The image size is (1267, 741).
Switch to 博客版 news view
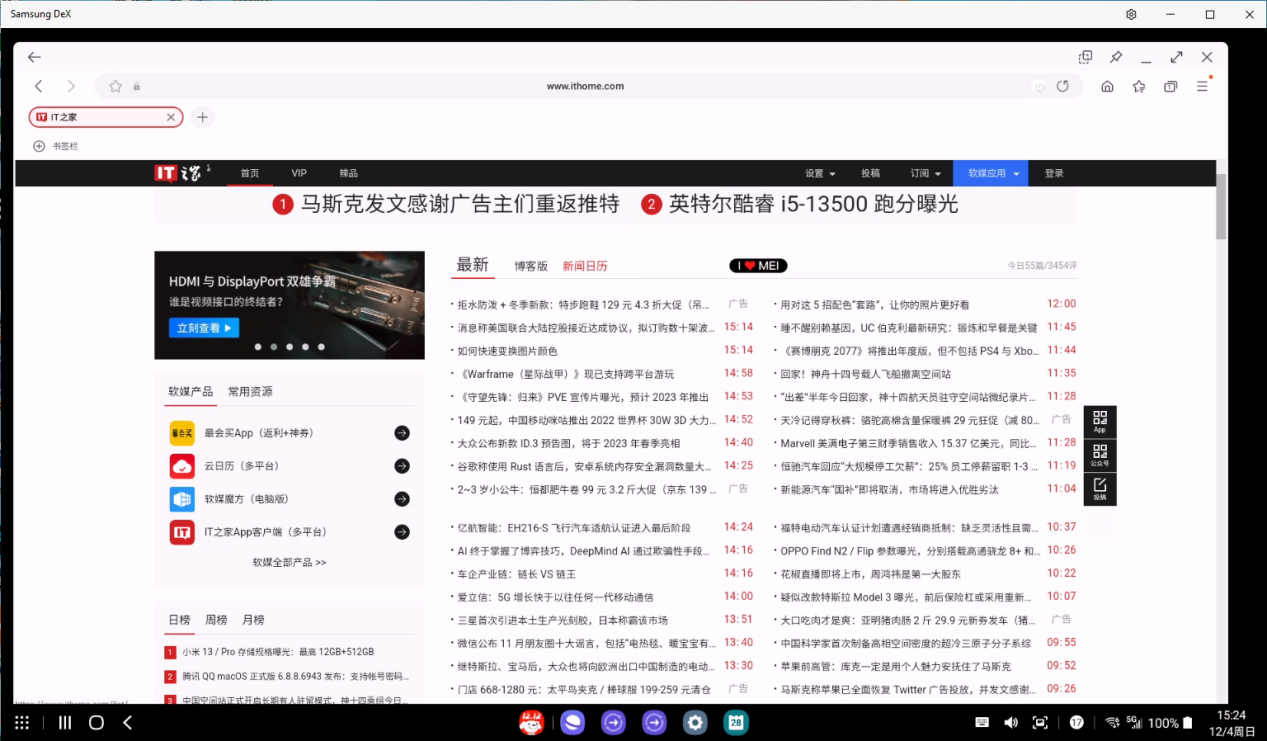click(531, 266)
